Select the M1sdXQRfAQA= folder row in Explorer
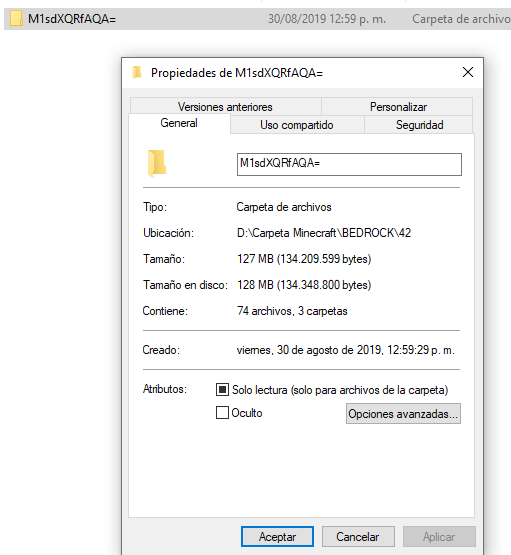Viewport: 511px width, 555px height. (257, 19)
